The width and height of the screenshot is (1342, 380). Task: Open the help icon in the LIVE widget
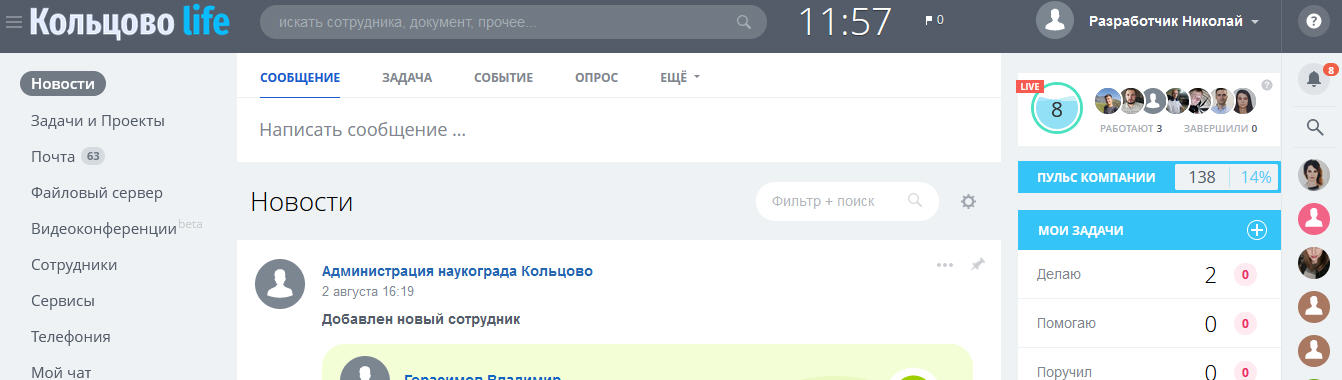1267,86
